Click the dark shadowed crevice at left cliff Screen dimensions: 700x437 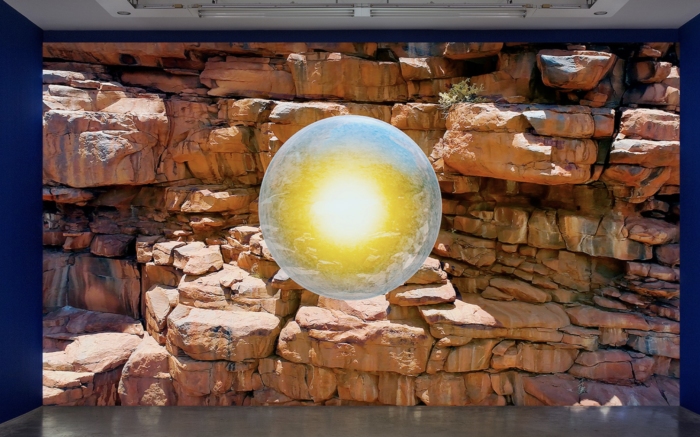point(90,280)
